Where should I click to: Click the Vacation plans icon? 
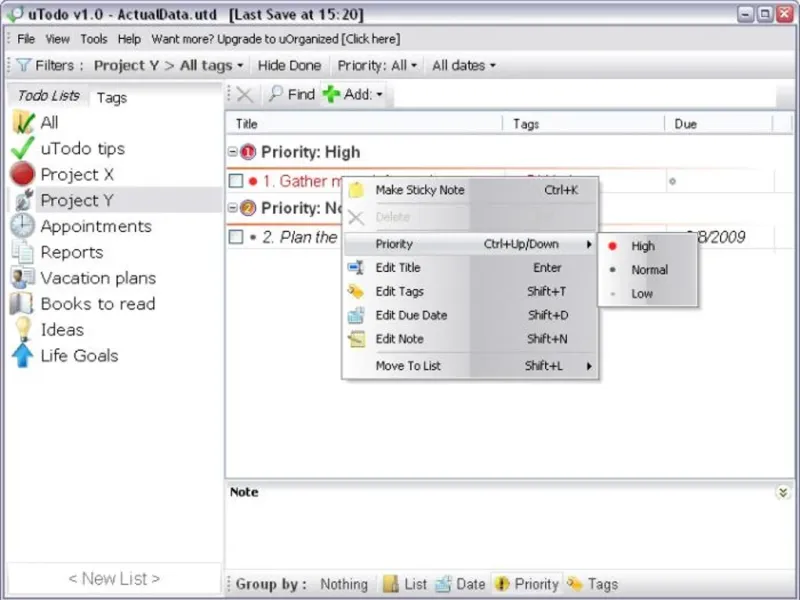point(23,278)
